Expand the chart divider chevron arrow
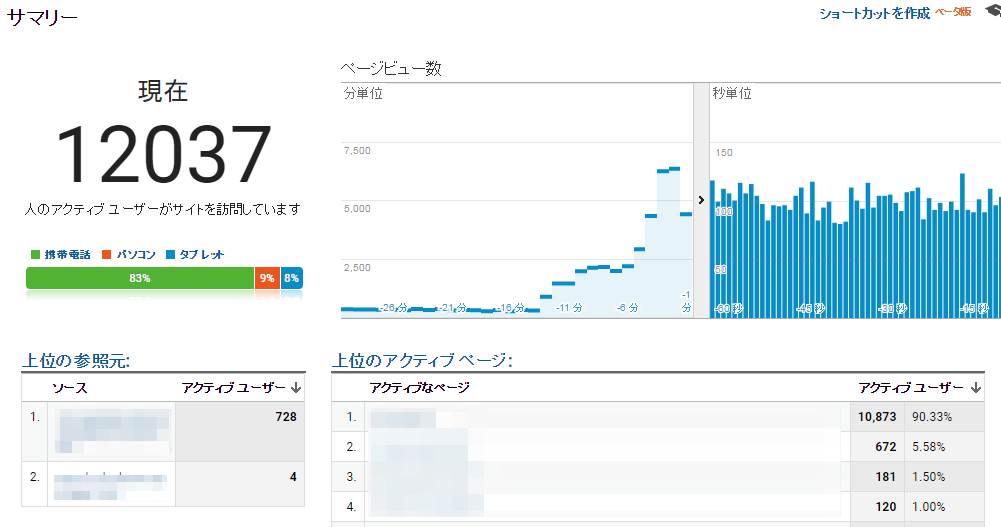 point(701,200)
